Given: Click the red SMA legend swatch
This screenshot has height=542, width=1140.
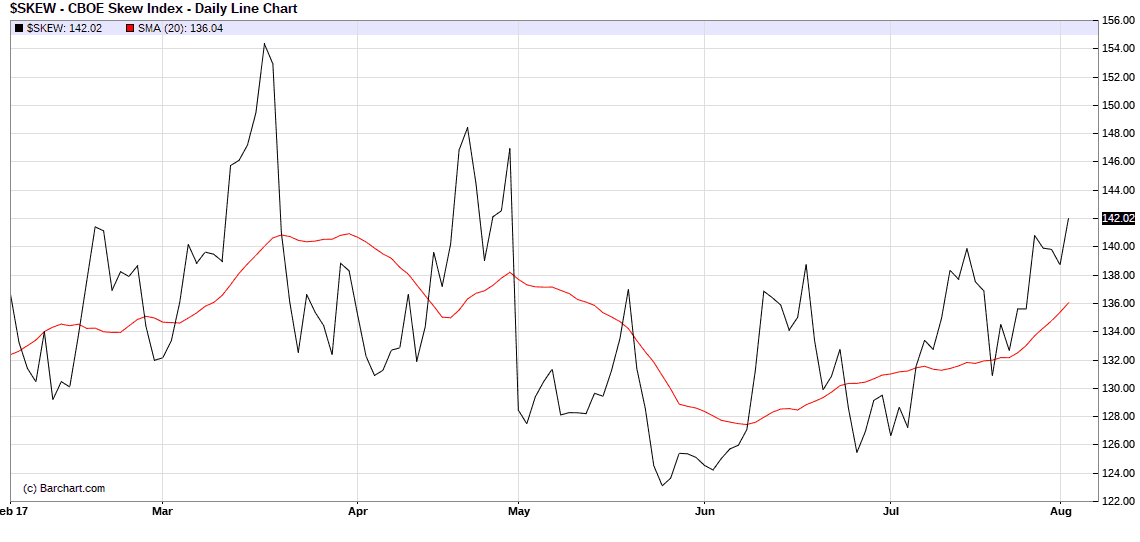Looking at the screenshot, I should (130, 28).
